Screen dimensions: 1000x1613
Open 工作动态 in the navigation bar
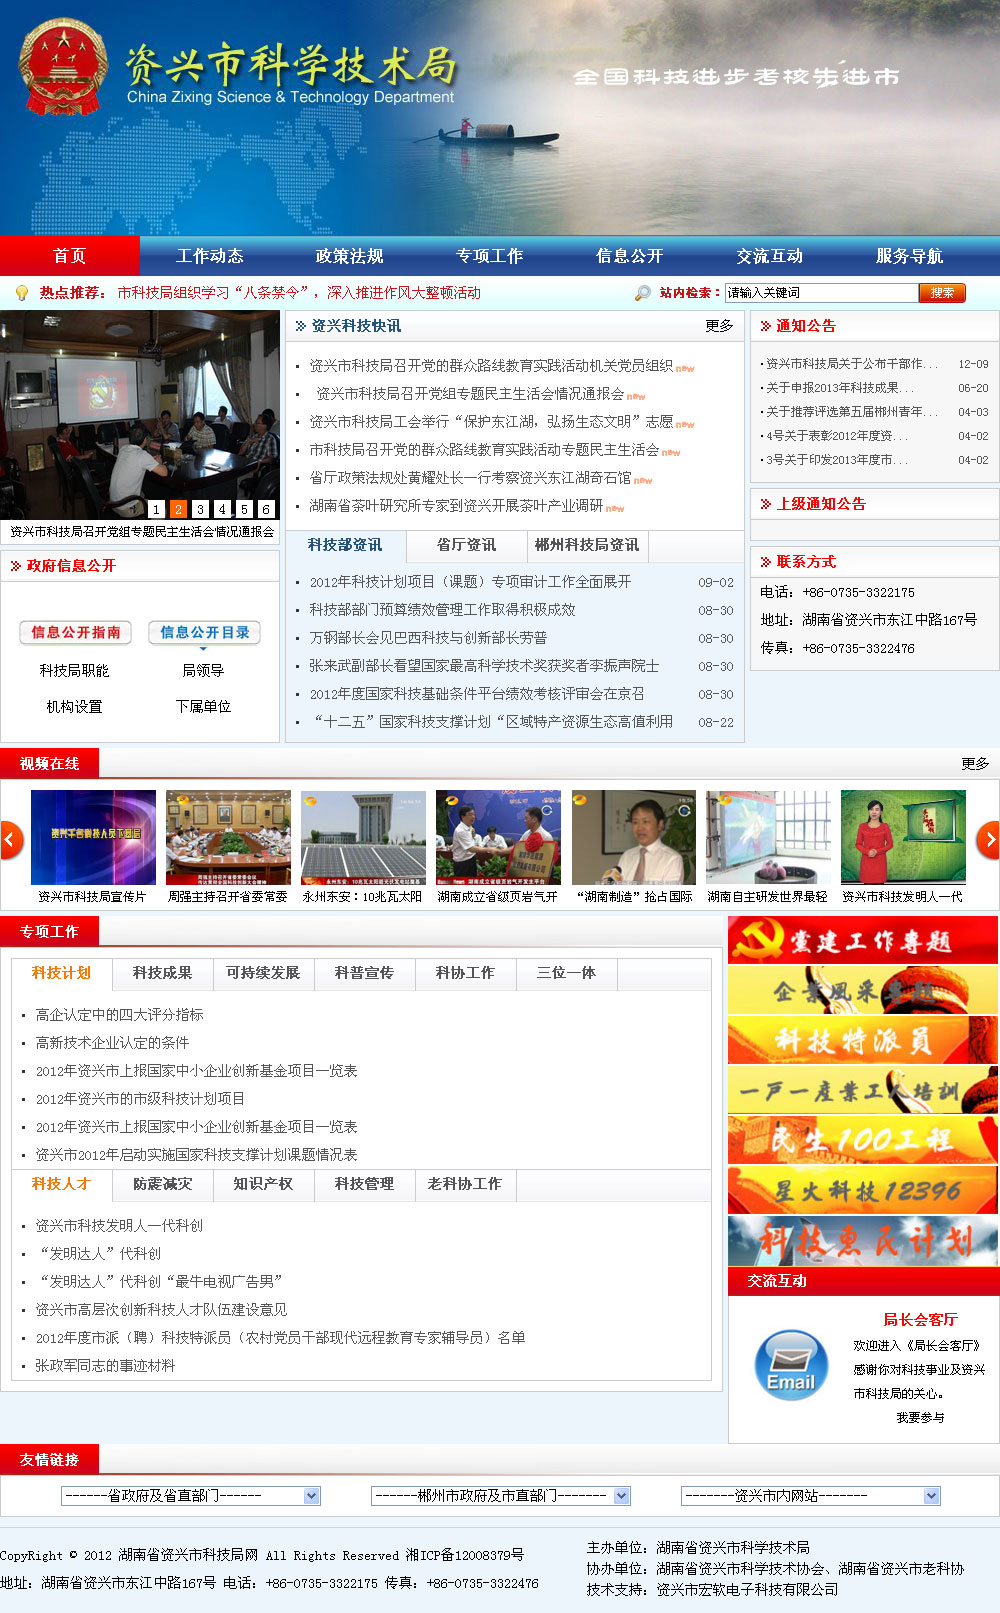(x=210, y=256)
